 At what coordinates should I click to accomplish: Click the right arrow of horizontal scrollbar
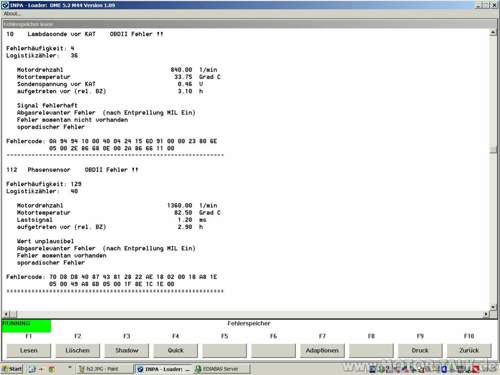click(x=486, y=314)
